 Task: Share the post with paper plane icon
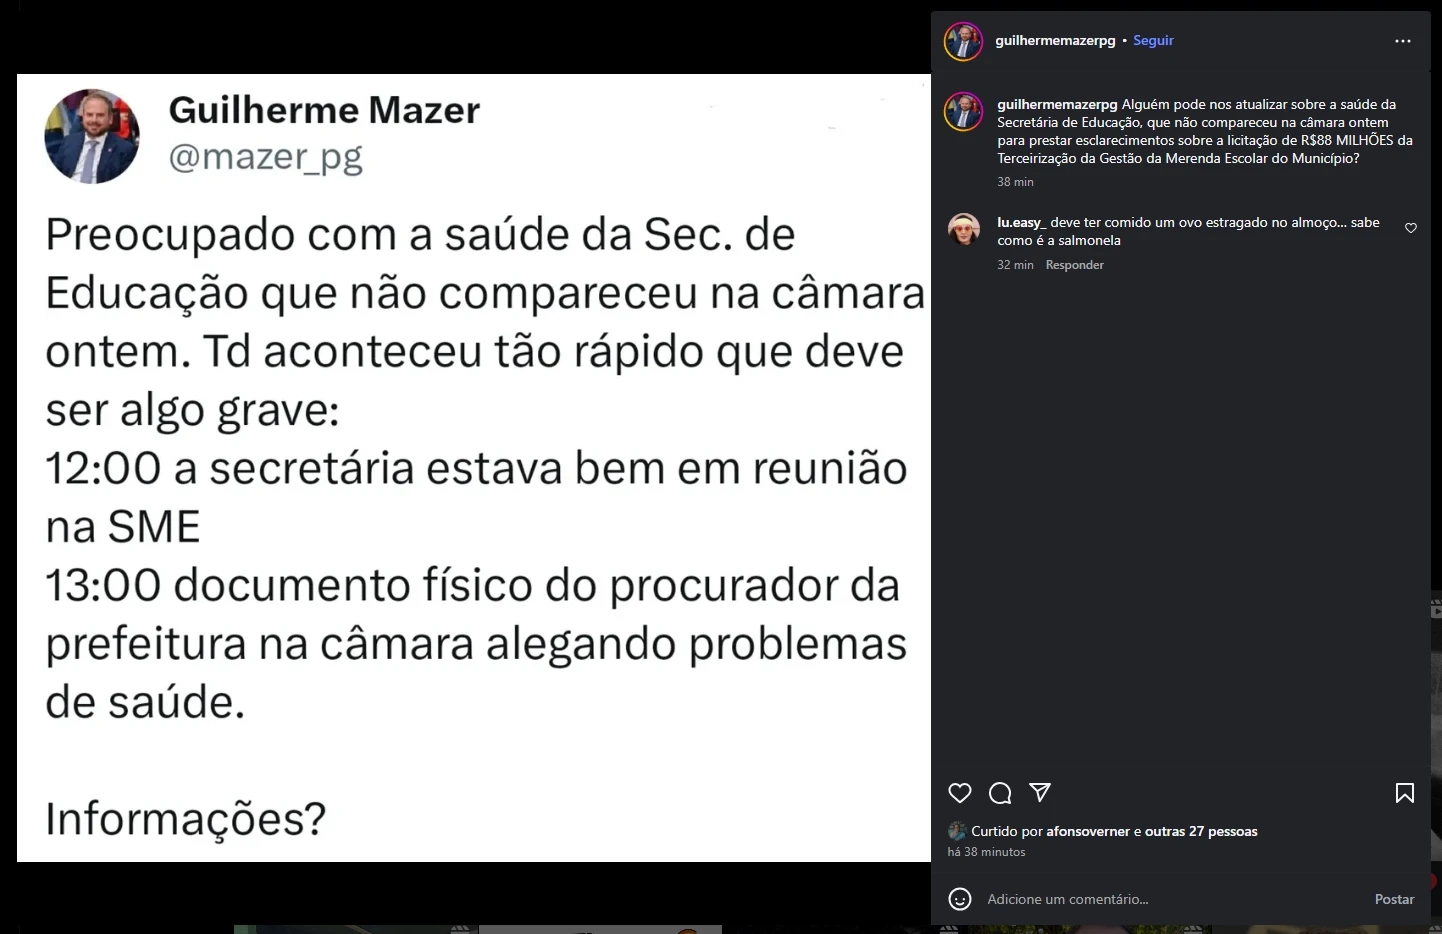1040,793
